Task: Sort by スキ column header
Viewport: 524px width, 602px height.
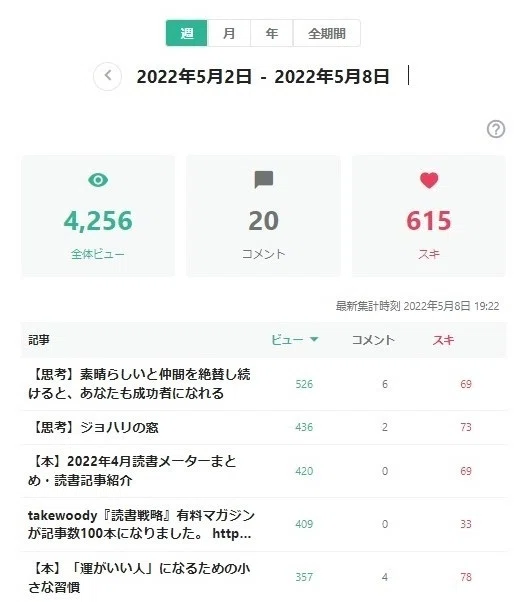Action: [443, 340]
